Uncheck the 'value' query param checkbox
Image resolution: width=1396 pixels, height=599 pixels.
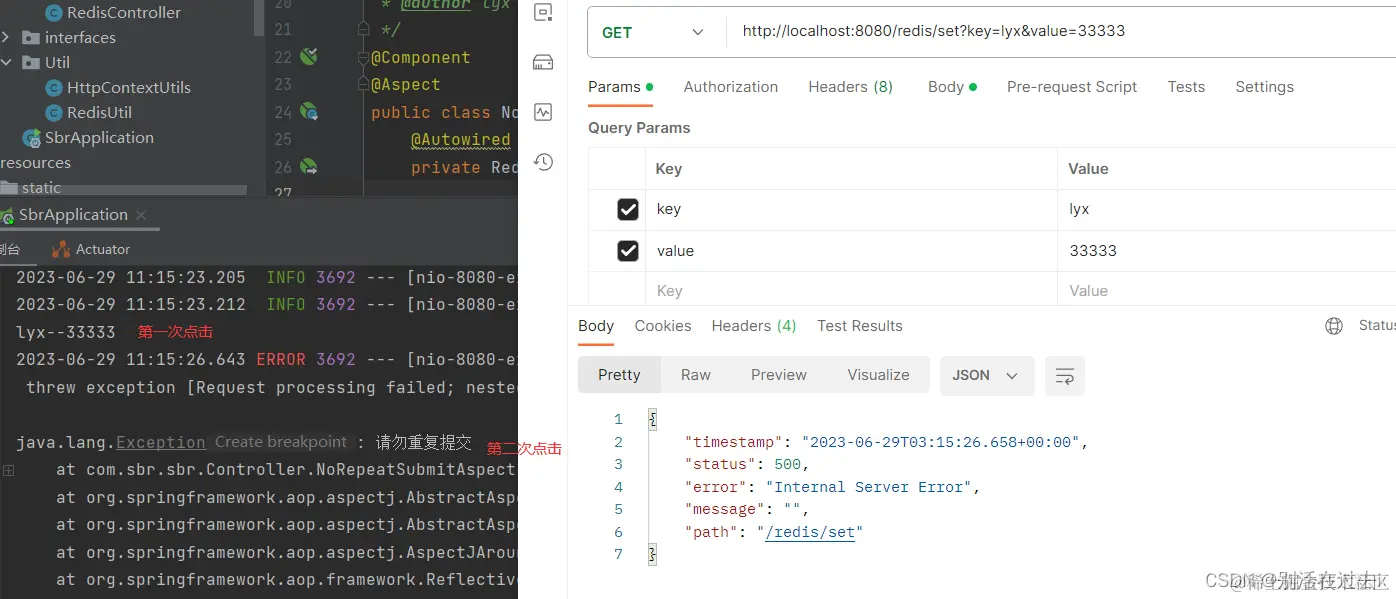[x=628, y=251]
